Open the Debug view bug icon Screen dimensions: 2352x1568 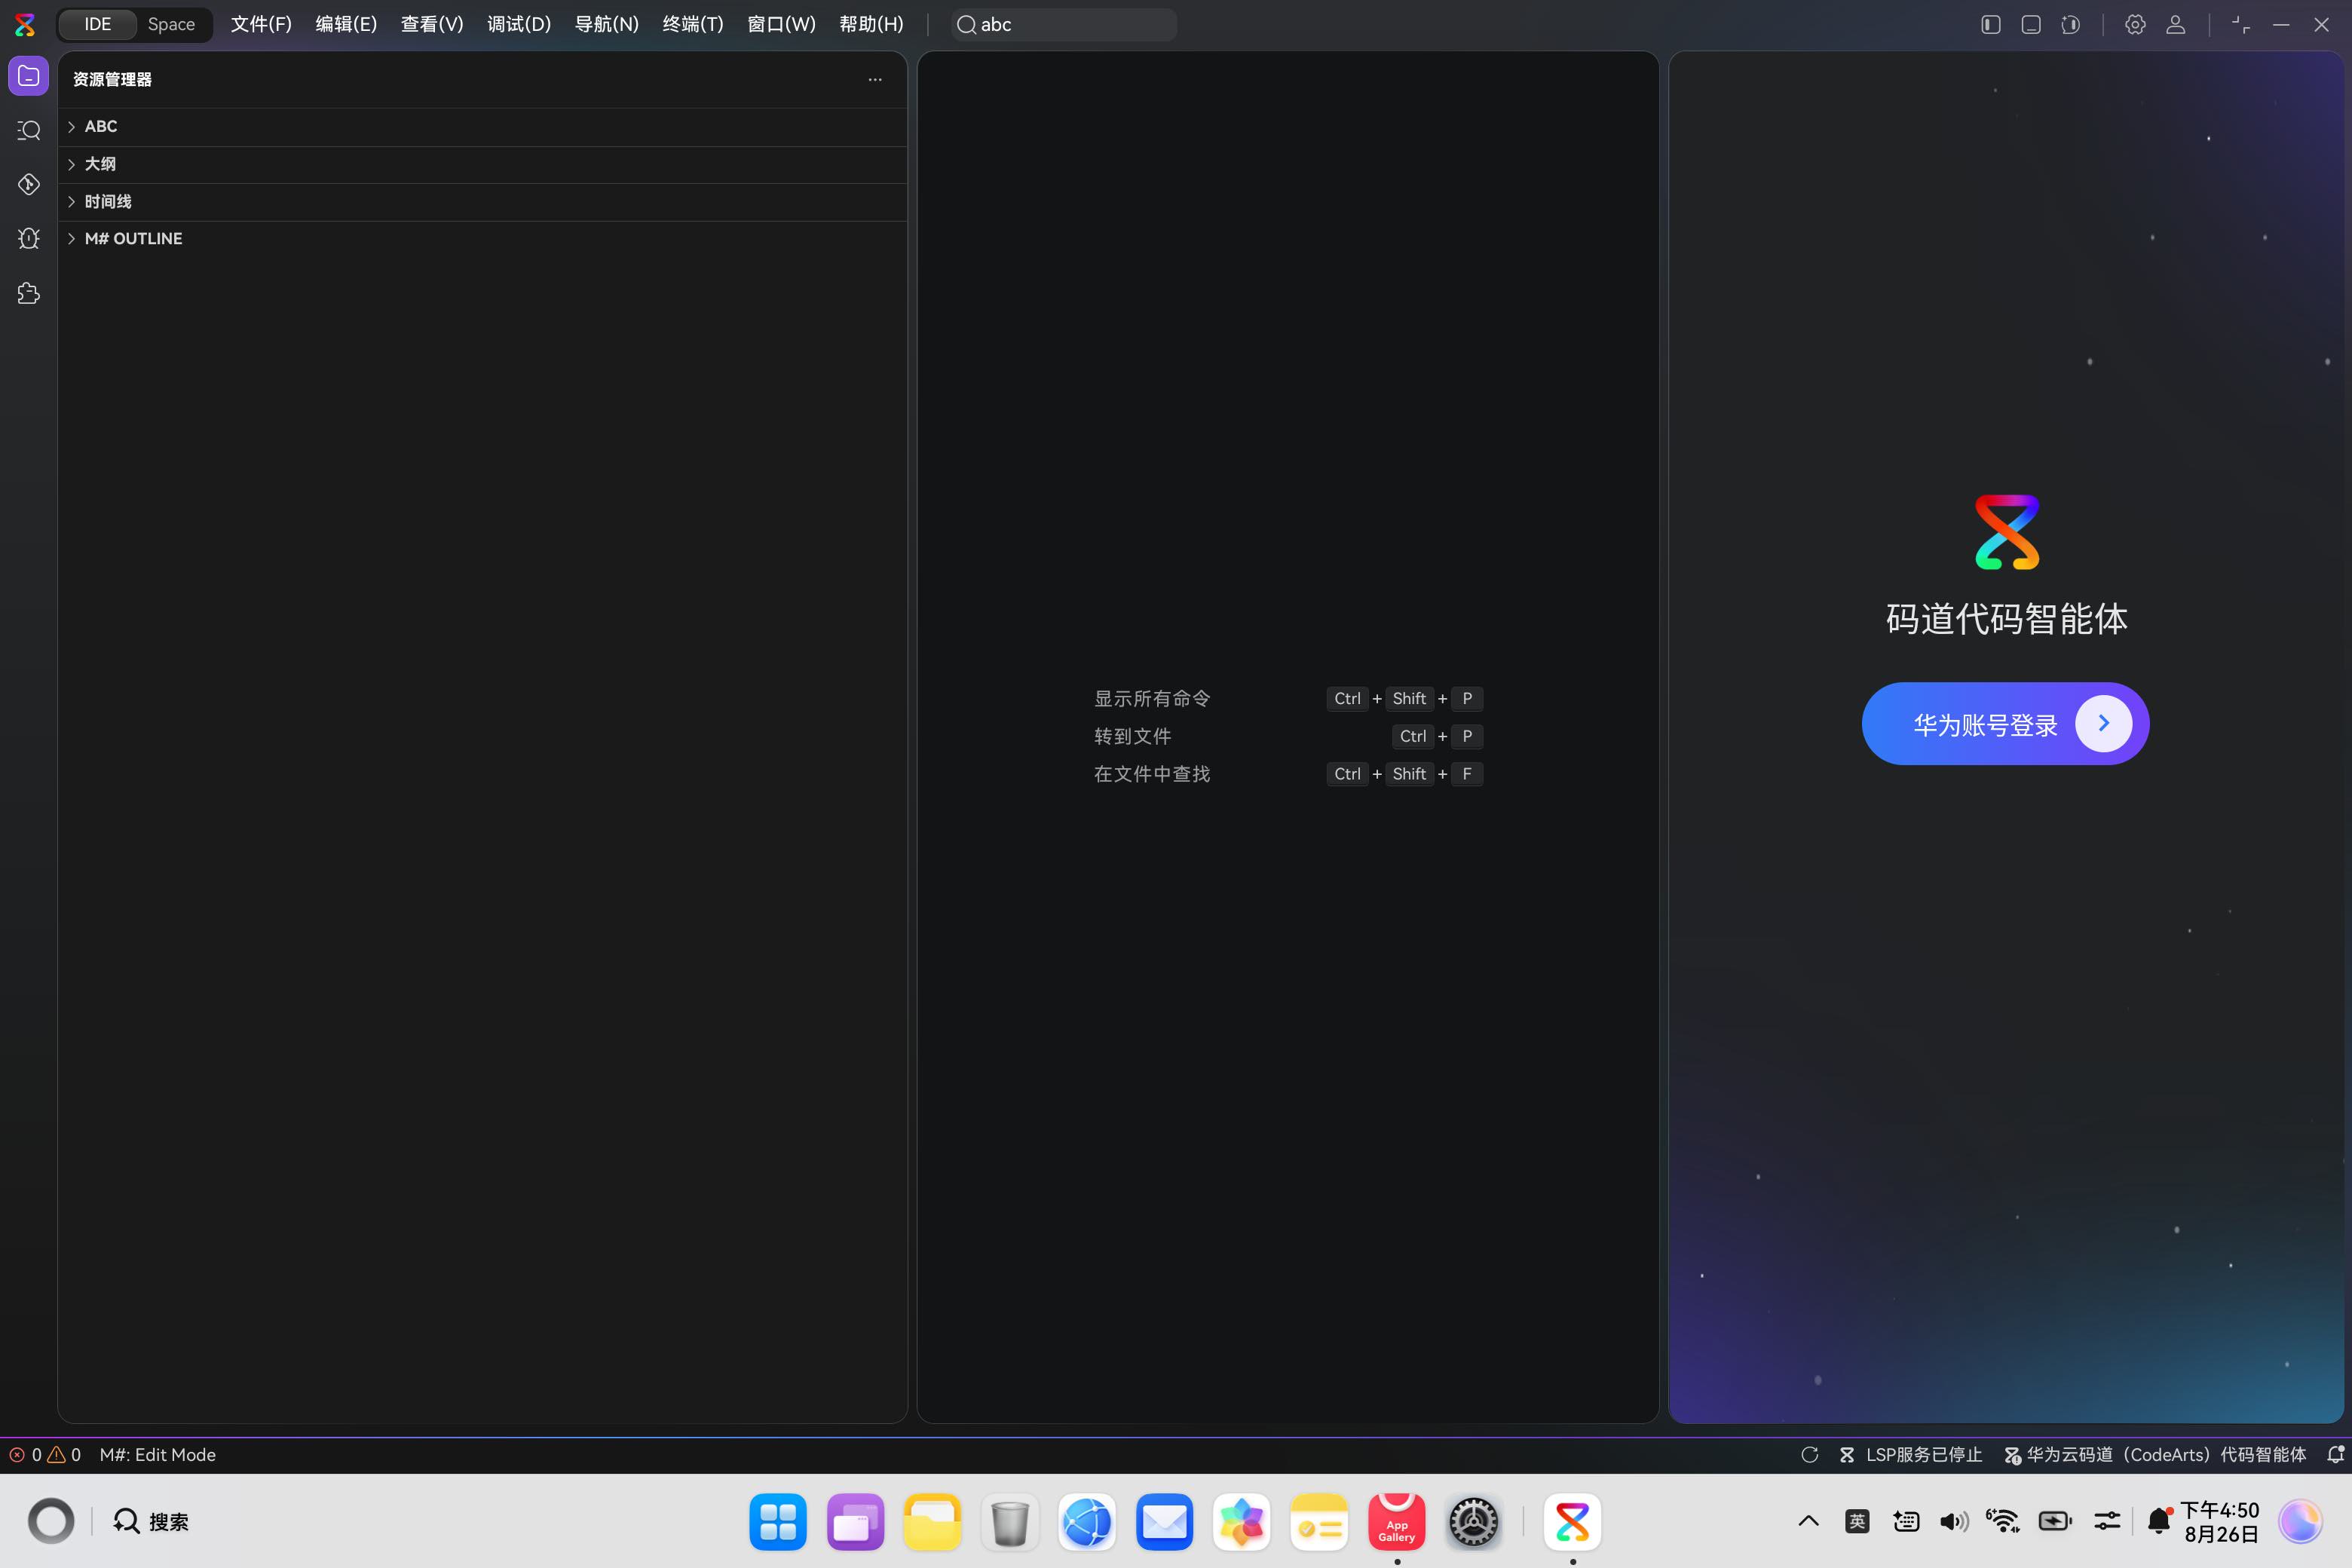click(x=29, y=238)
